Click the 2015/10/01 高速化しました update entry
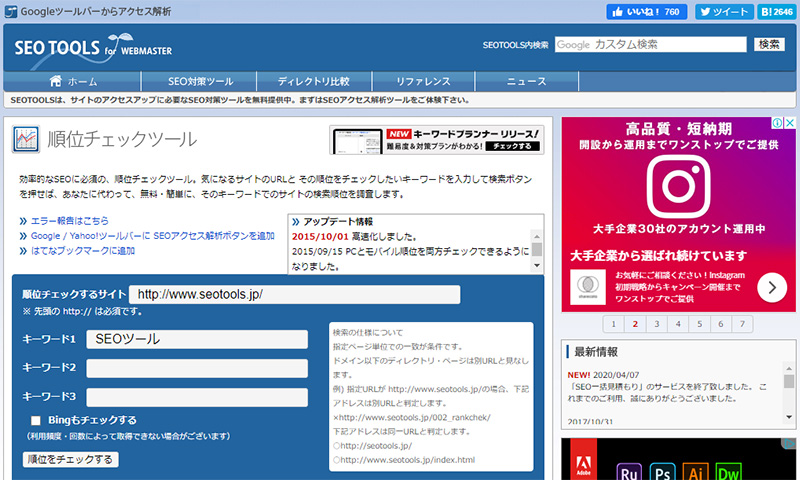This screenshot has width=800, height=480. point(354,237)
